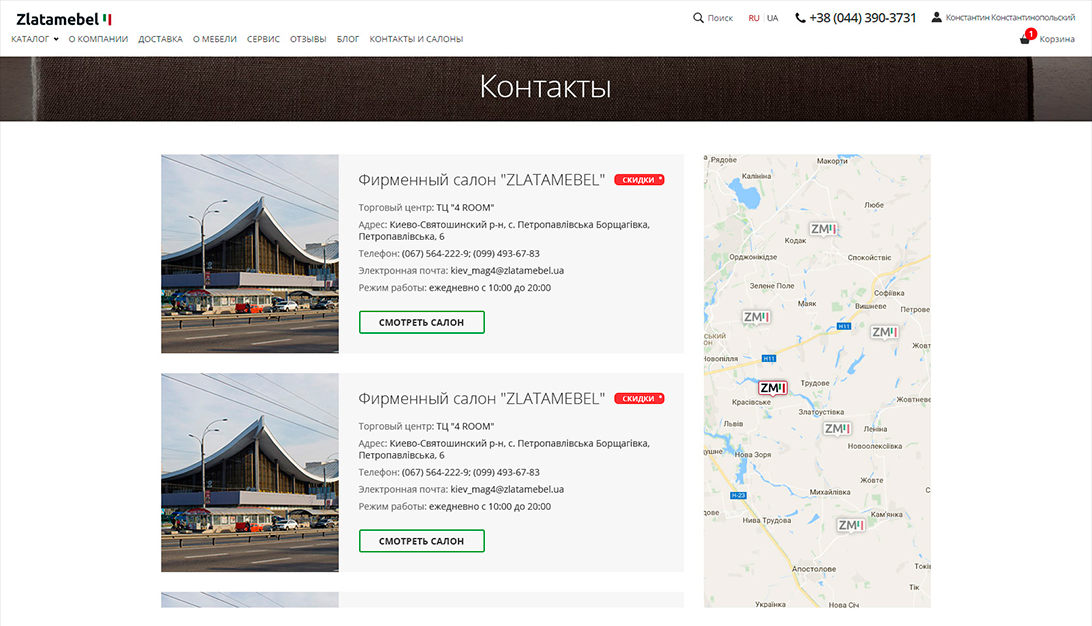
Task: Click the search magnifier icon
Action: coord(698,18)
